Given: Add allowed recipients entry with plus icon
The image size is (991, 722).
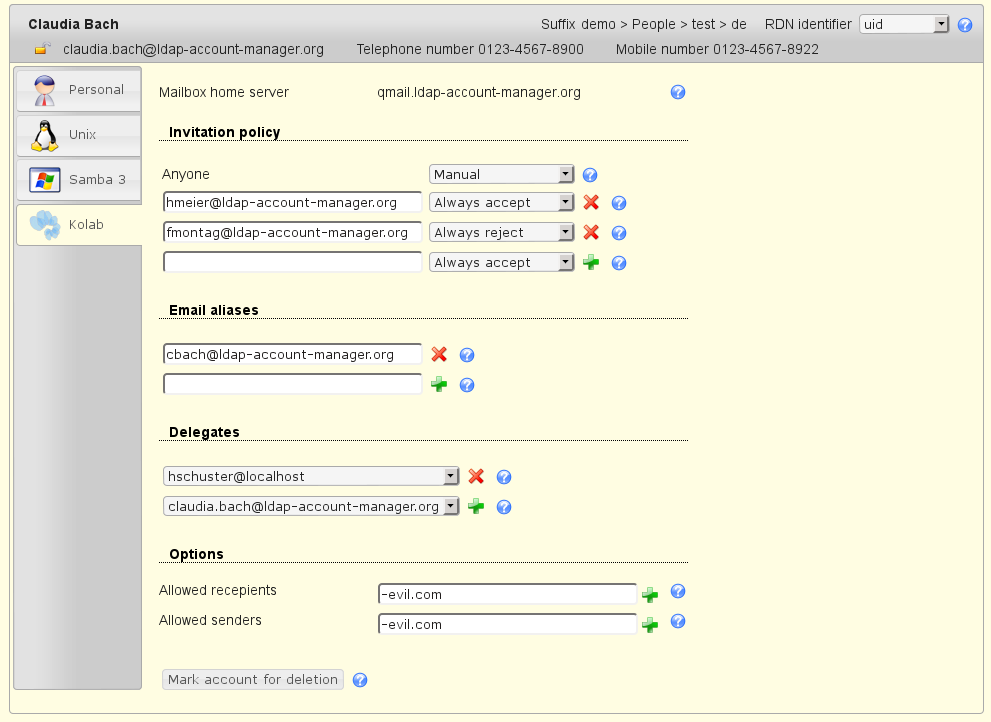Looking at the screenshot, I should pos(650,594).
